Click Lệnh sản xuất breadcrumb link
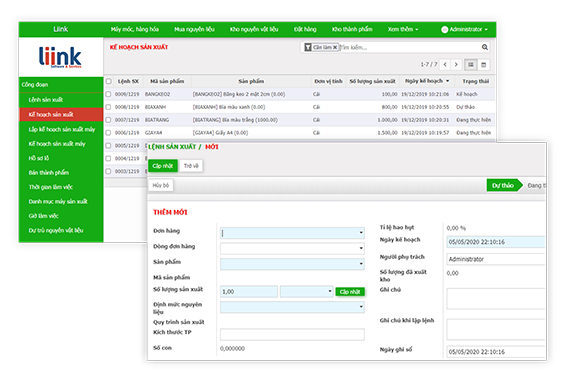The width and height of the screenshot is (570, 382). (172, 147)
